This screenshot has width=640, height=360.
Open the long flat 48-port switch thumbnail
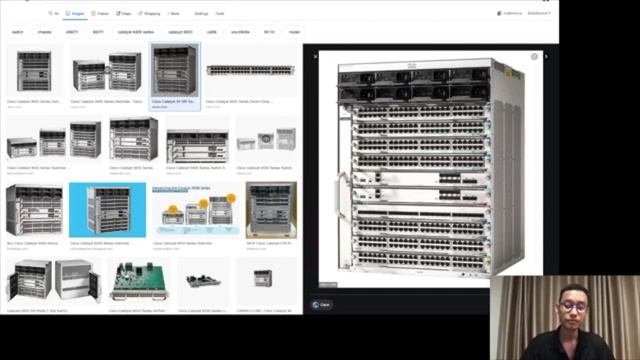(250, 71)
